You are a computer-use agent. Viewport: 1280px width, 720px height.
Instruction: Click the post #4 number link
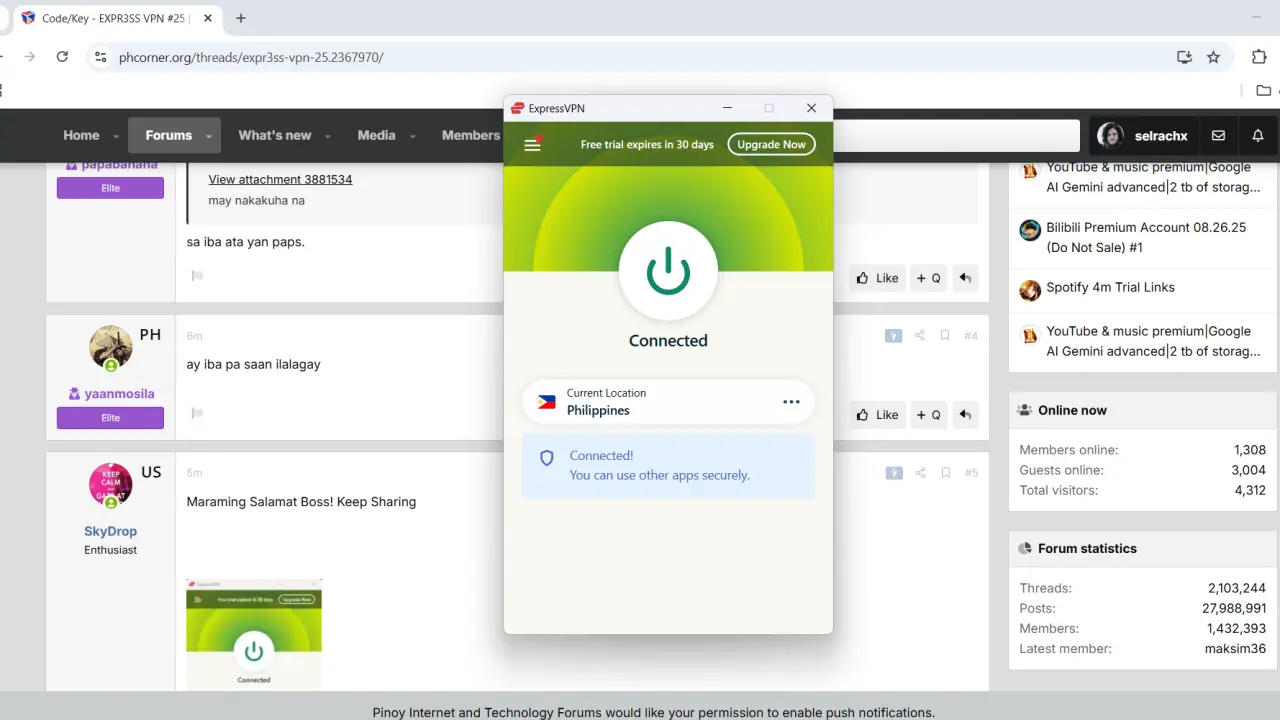(970, 336)
